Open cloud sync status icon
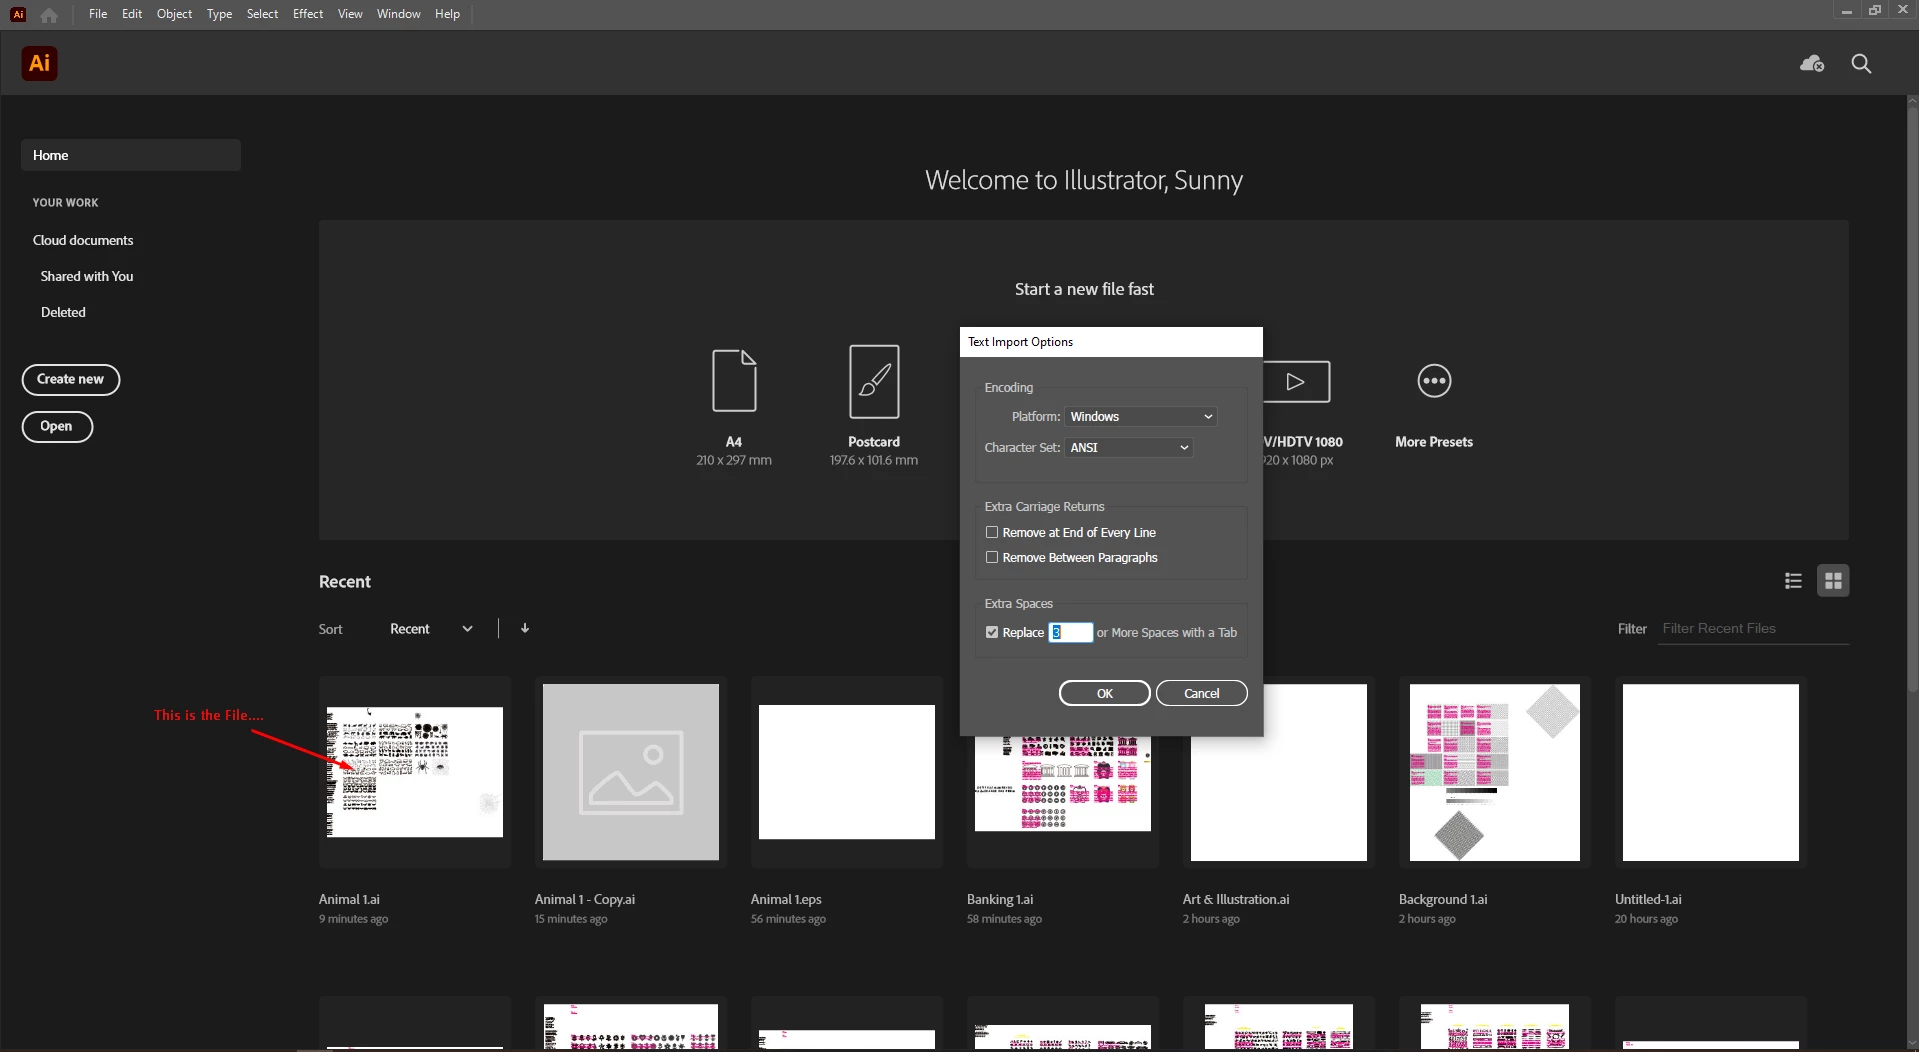This screenshot has width=1919, height=1052. [x=1812, y=64]
